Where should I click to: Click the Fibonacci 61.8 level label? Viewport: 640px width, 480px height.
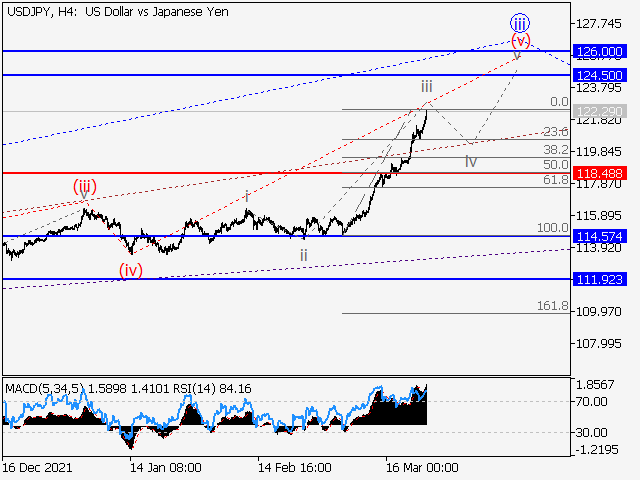[x=556, y=179]
